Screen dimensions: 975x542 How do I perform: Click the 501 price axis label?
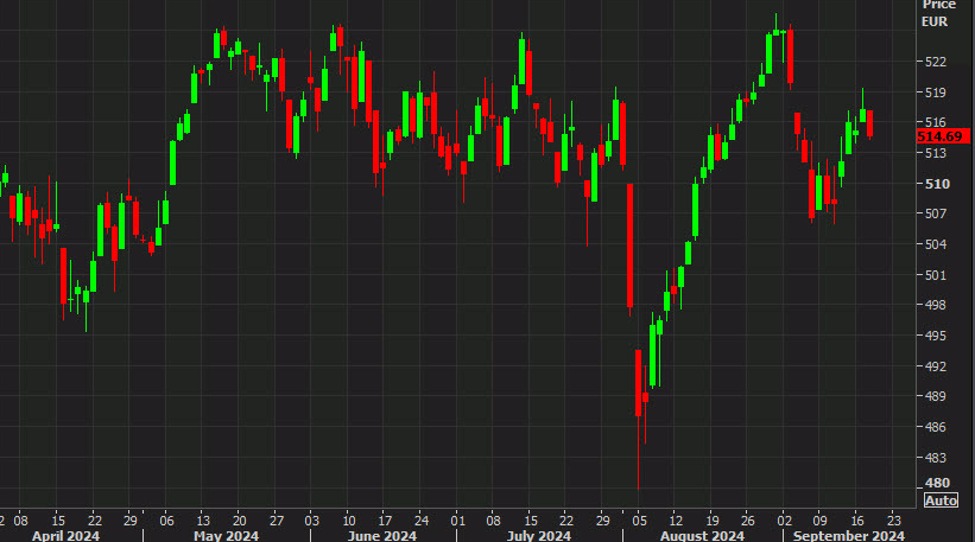click(x=935, y=275)
